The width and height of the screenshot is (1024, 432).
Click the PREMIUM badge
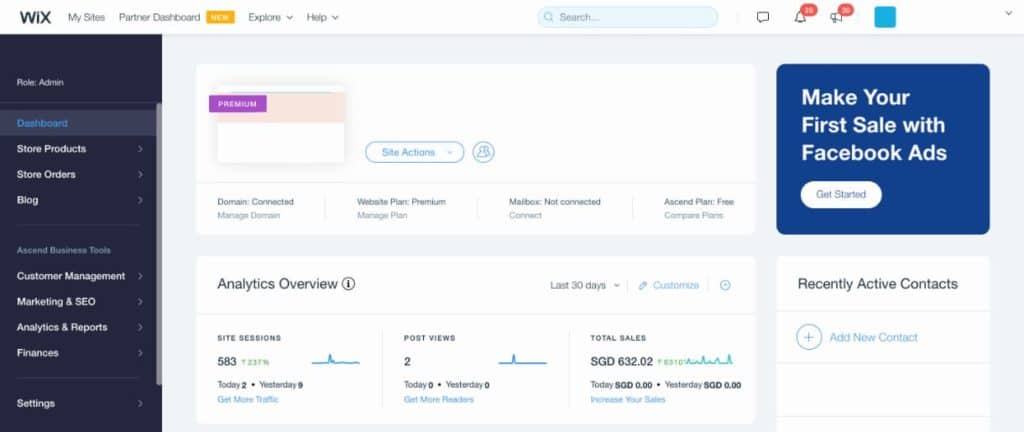click(238, 104)
